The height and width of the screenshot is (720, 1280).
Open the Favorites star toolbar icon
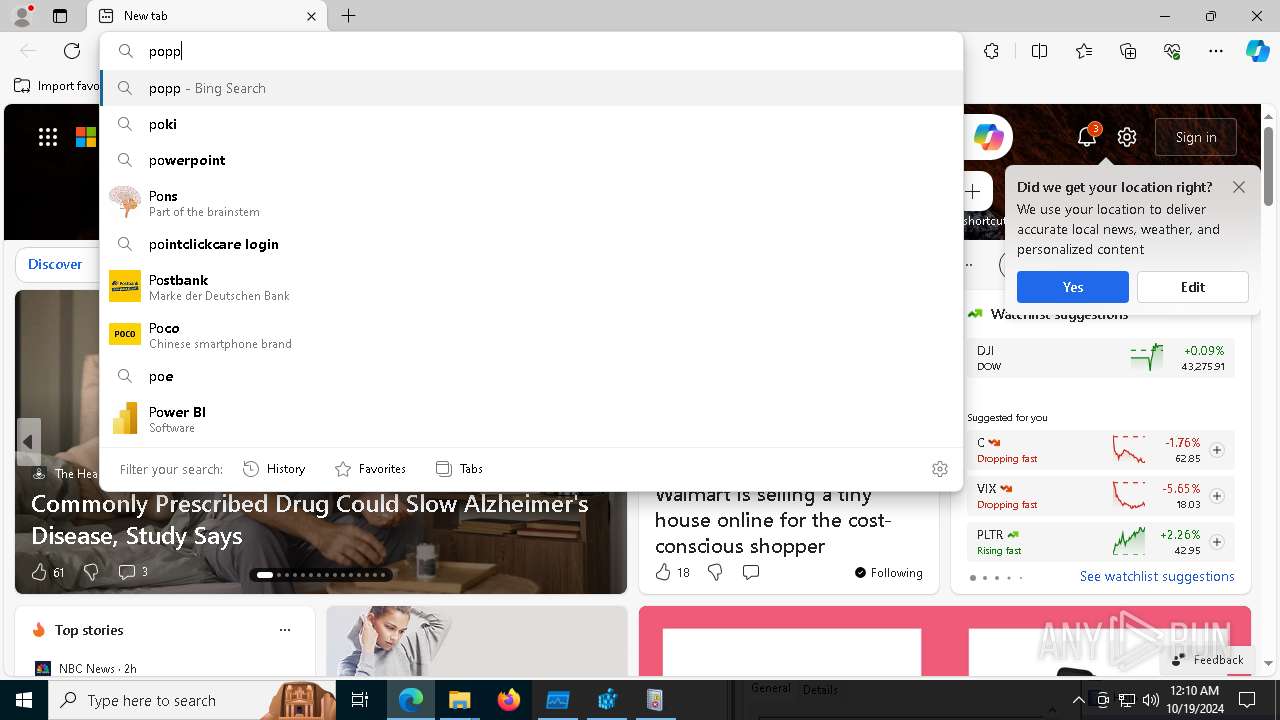[x=1084, y=51]
